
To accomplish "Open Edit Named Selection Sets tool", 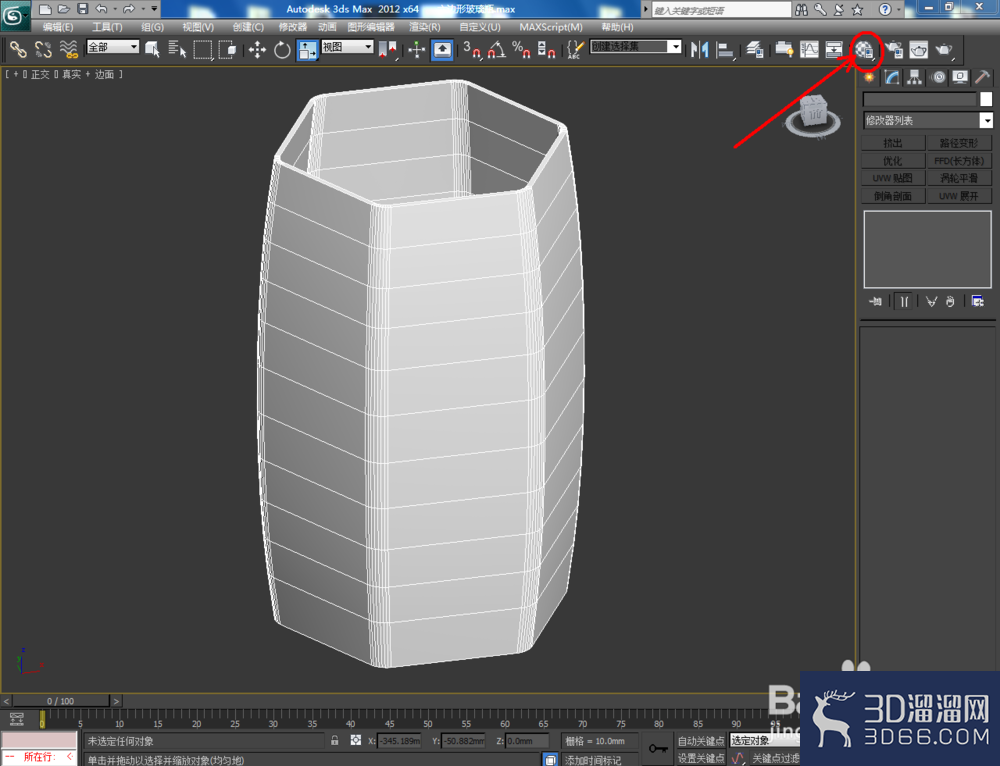I will coord(575,49).
